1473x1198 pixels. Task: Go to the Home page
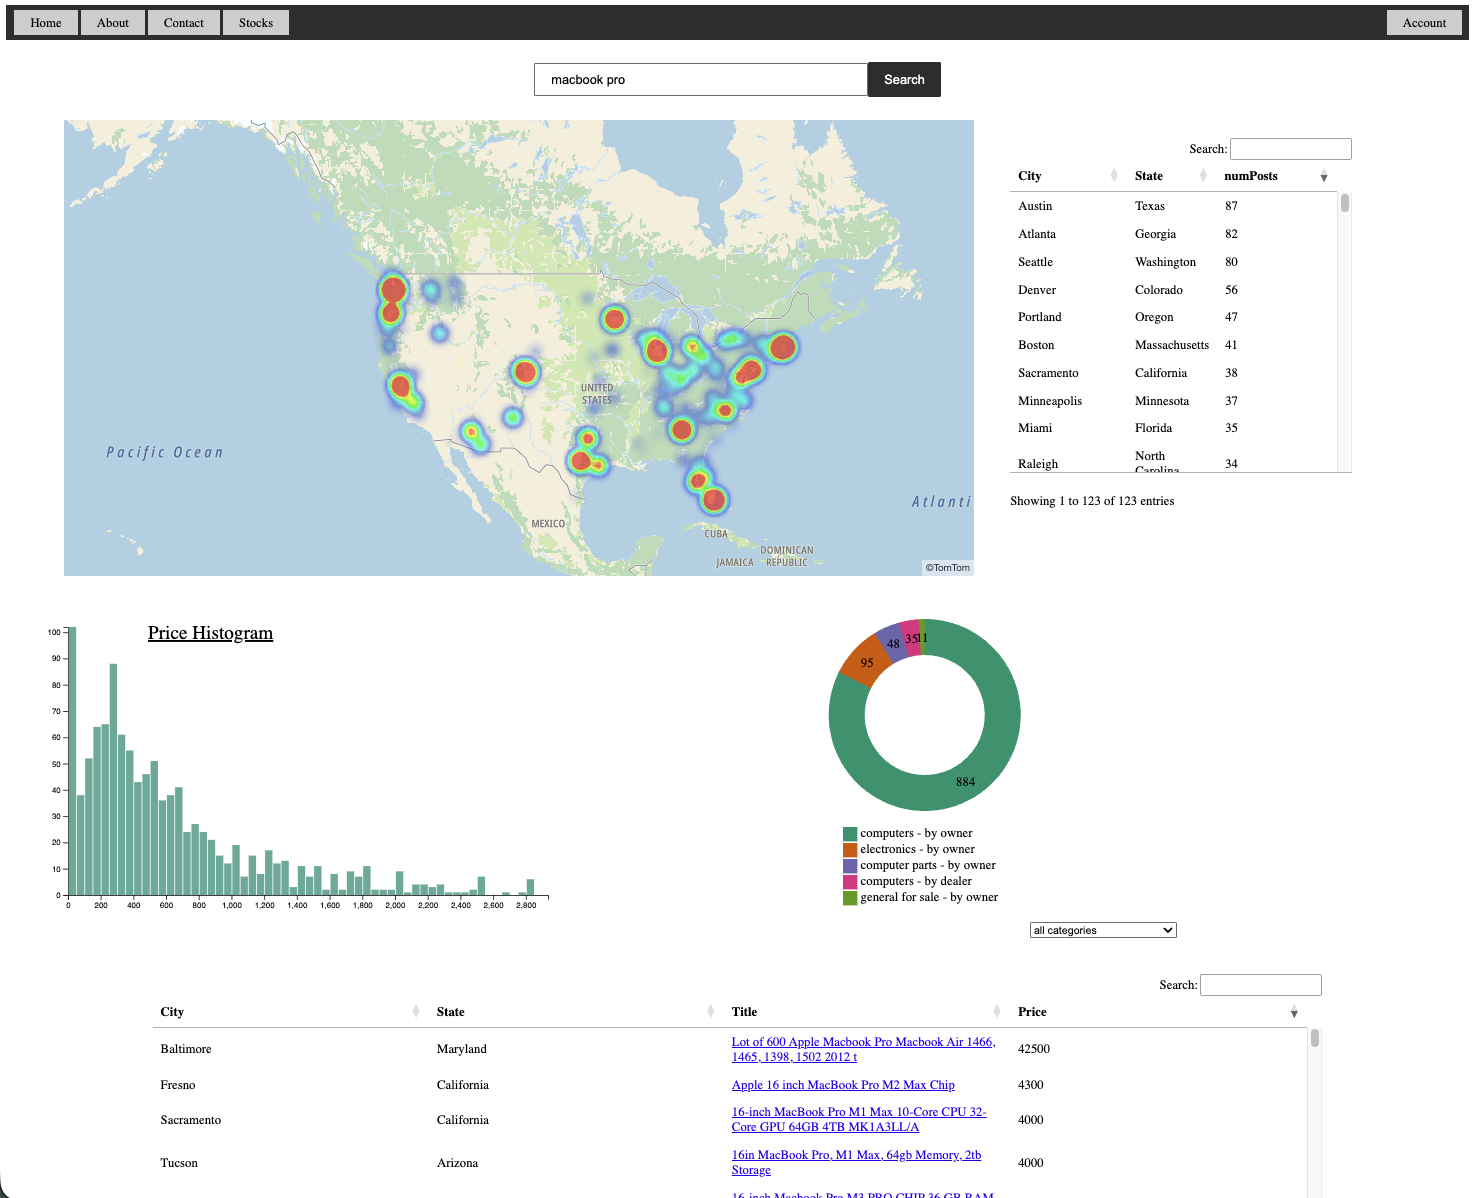point(46,23)
